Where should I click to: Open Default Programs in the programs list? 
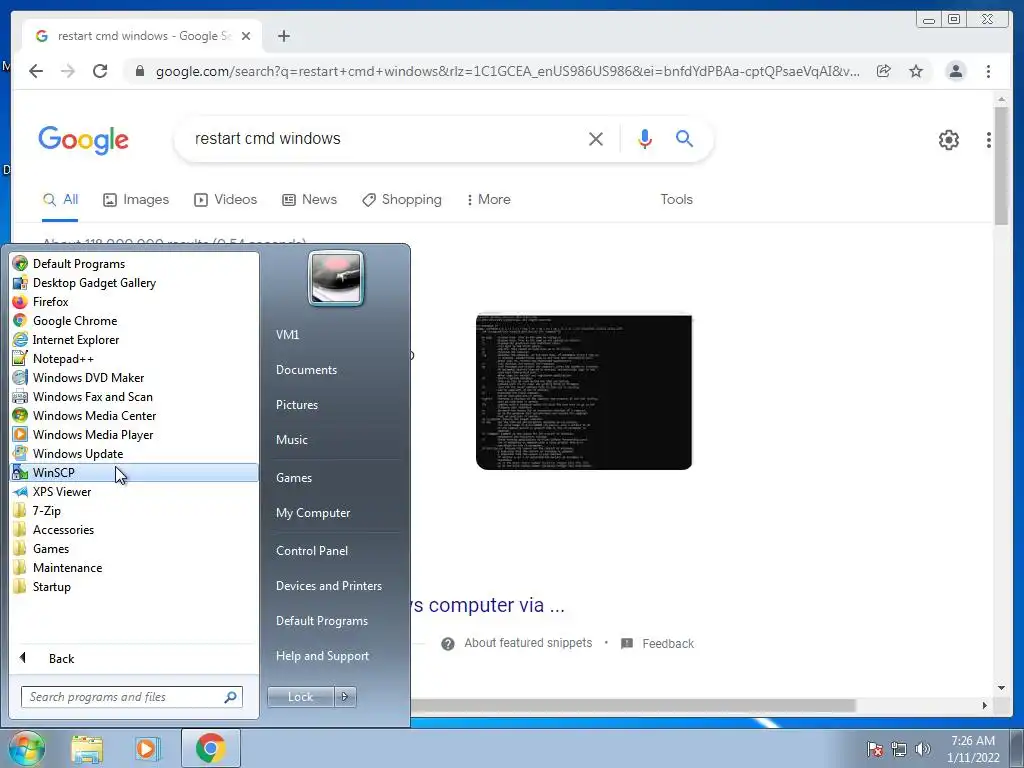pos(134,264)
